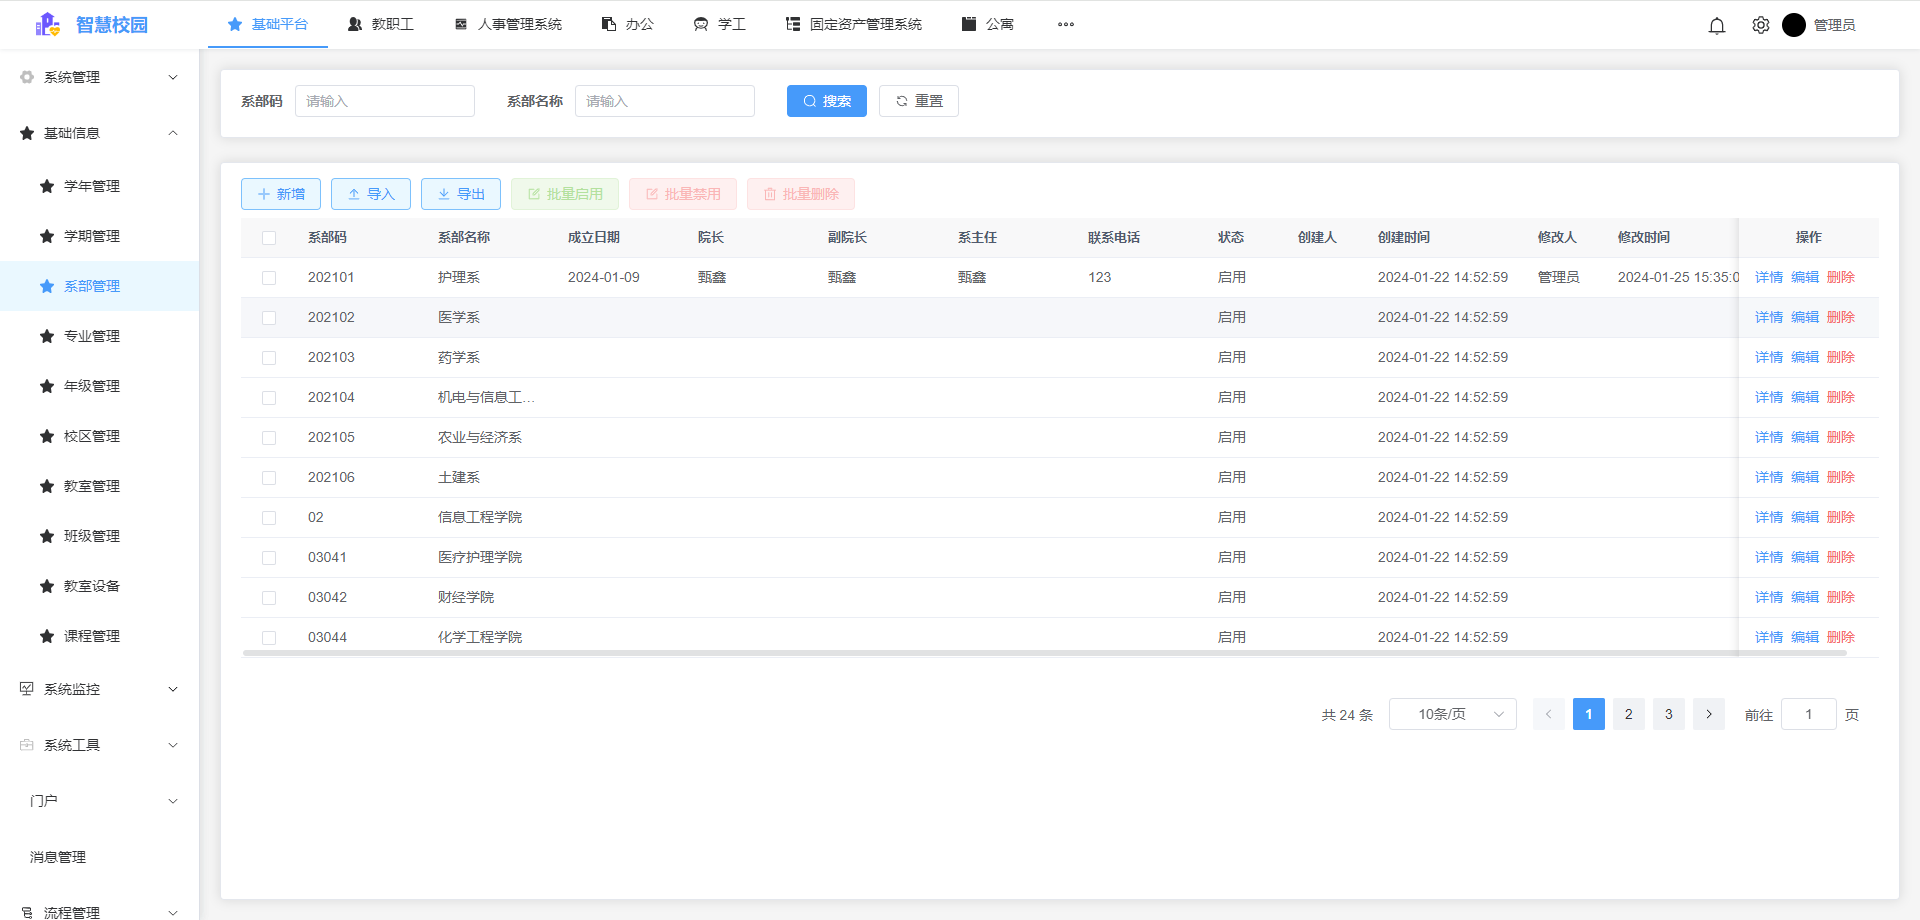Screen dimensions: 1920x920
Task: Open the 10条/页 page size dropdown
Action: click(1452, 713)
